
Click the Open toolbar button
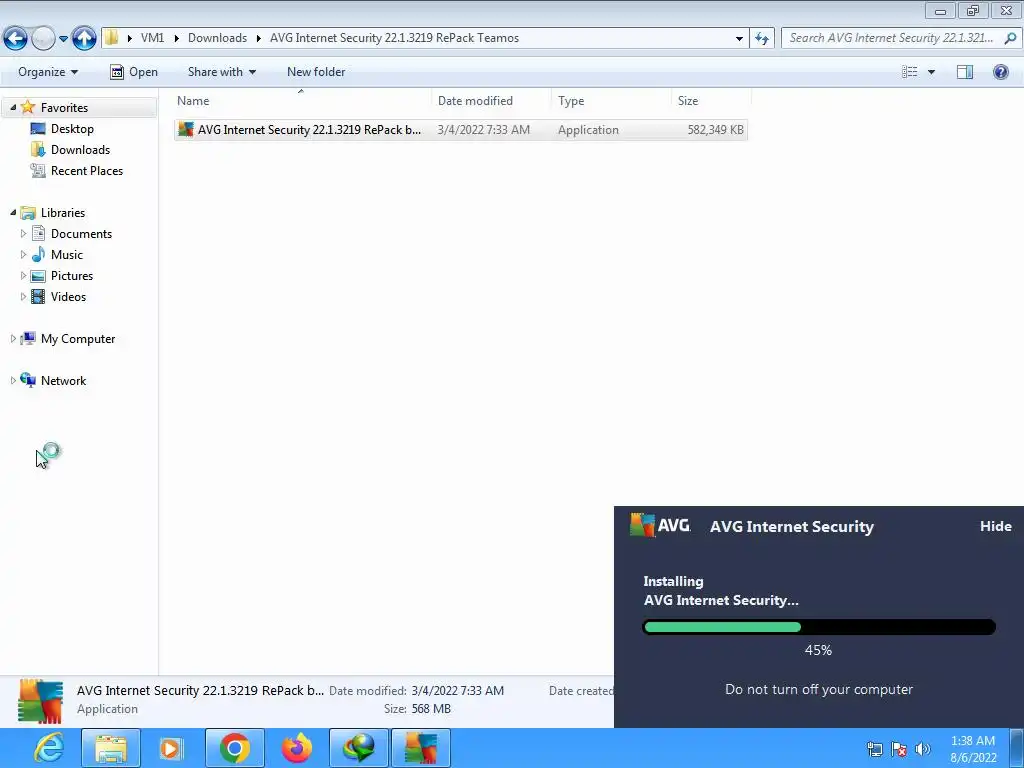[x=134, y=72]
